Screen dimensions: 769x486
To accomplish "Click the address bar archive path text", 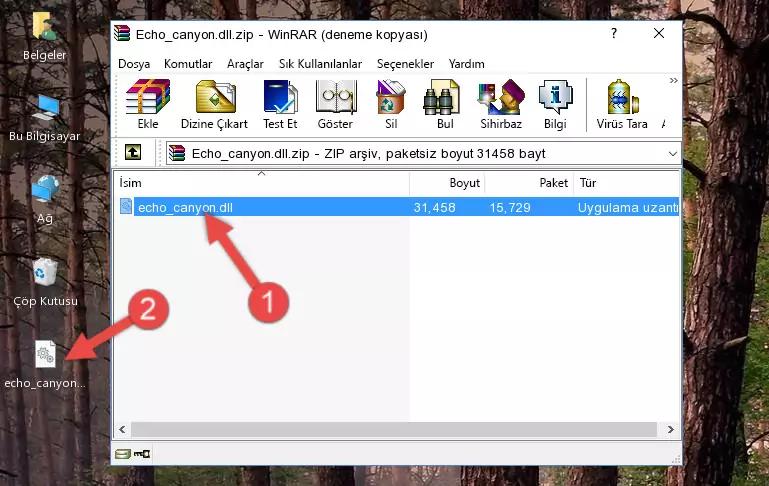I will point(368,153).
